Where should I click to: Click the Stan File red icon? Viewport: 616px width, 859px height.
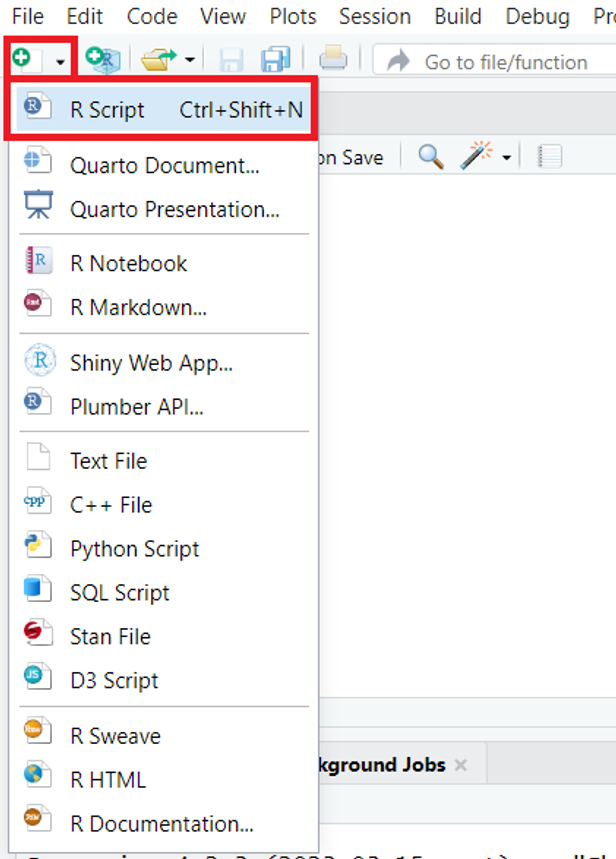(x=38, y=632)
